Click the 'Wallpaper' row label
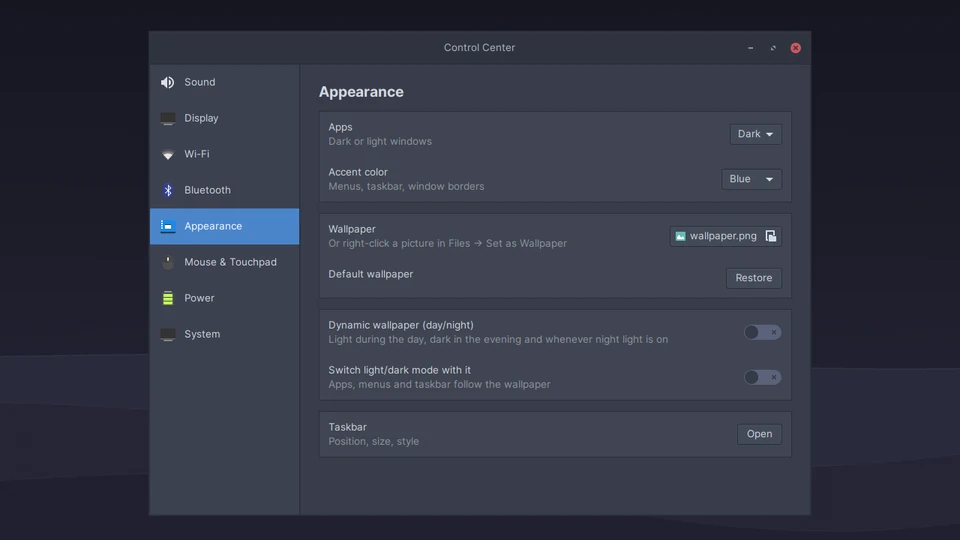This screenshot has height=540, width=960. tap(352, 230)
